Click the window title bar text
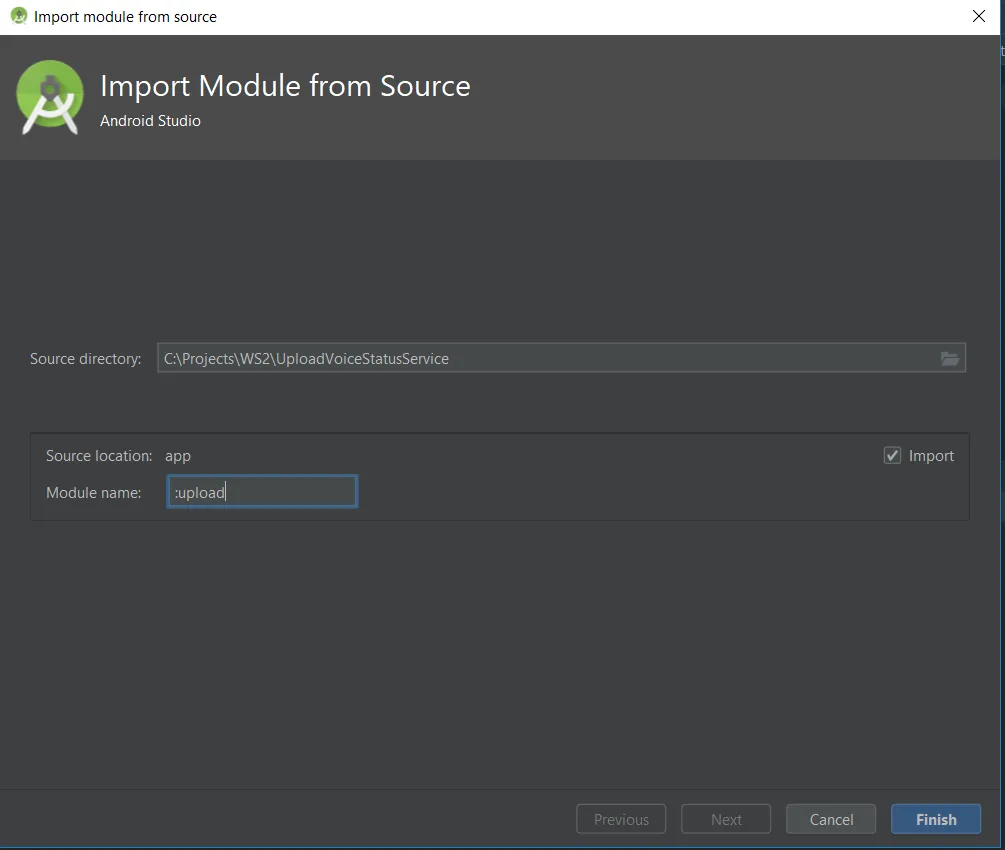This screenshot has width=1005, height=850. (x=125, y=16)
